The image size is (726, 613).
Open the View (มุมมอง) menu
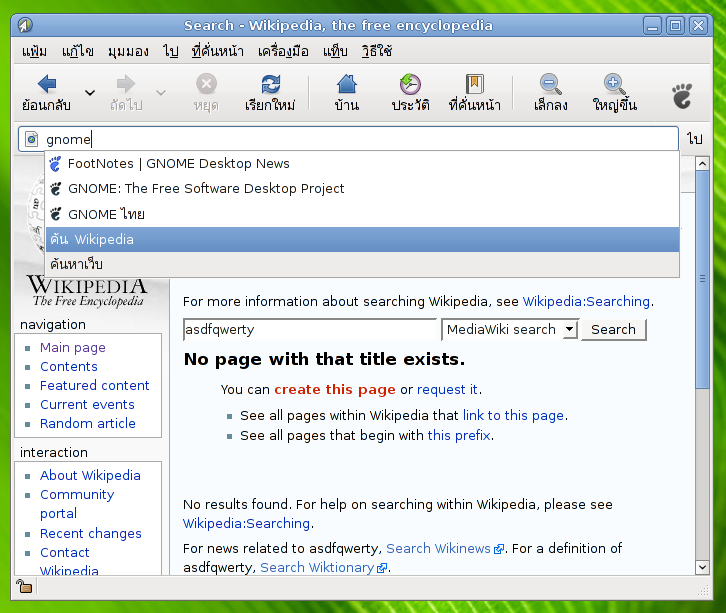(x=128, y=51)
